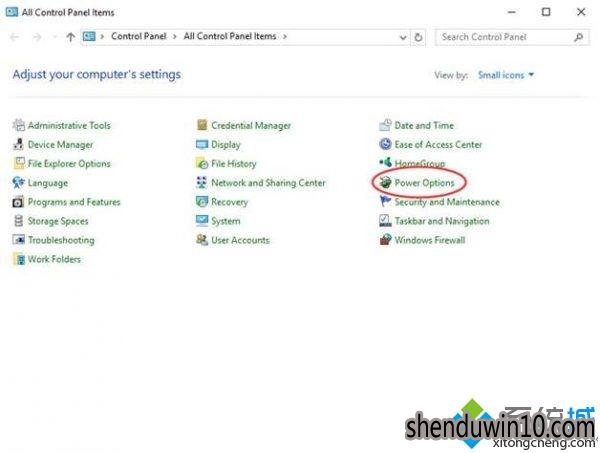
Task: Click the Programs and Features icon
Action: coord(18,202)
